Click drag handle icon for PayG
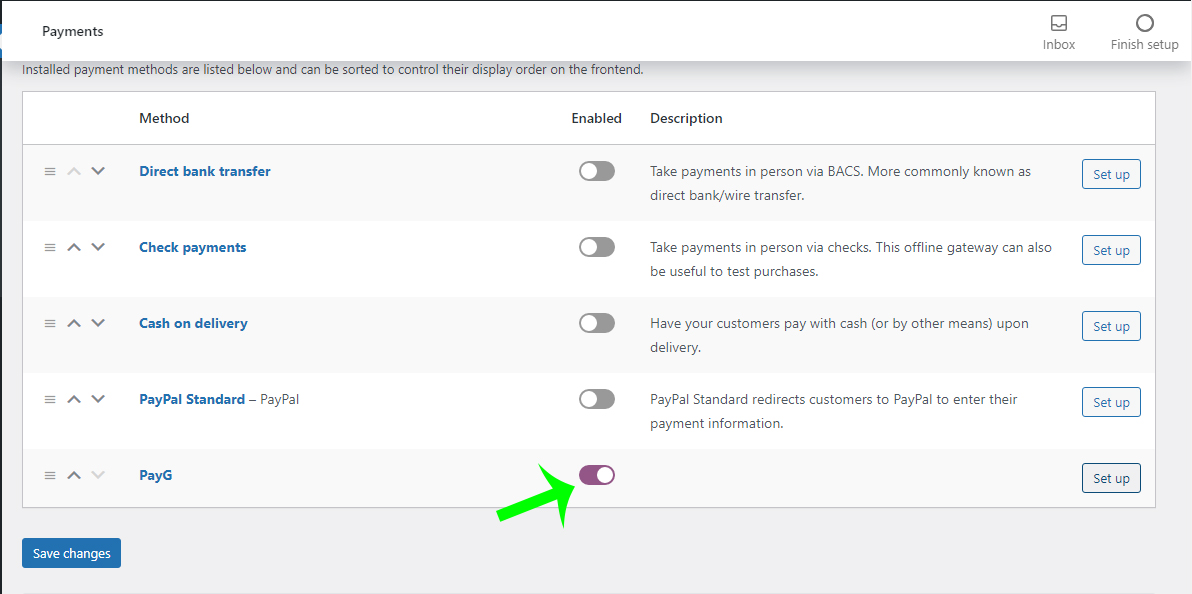The height and width of the screenshot is (594, 1192). (50, 475)
